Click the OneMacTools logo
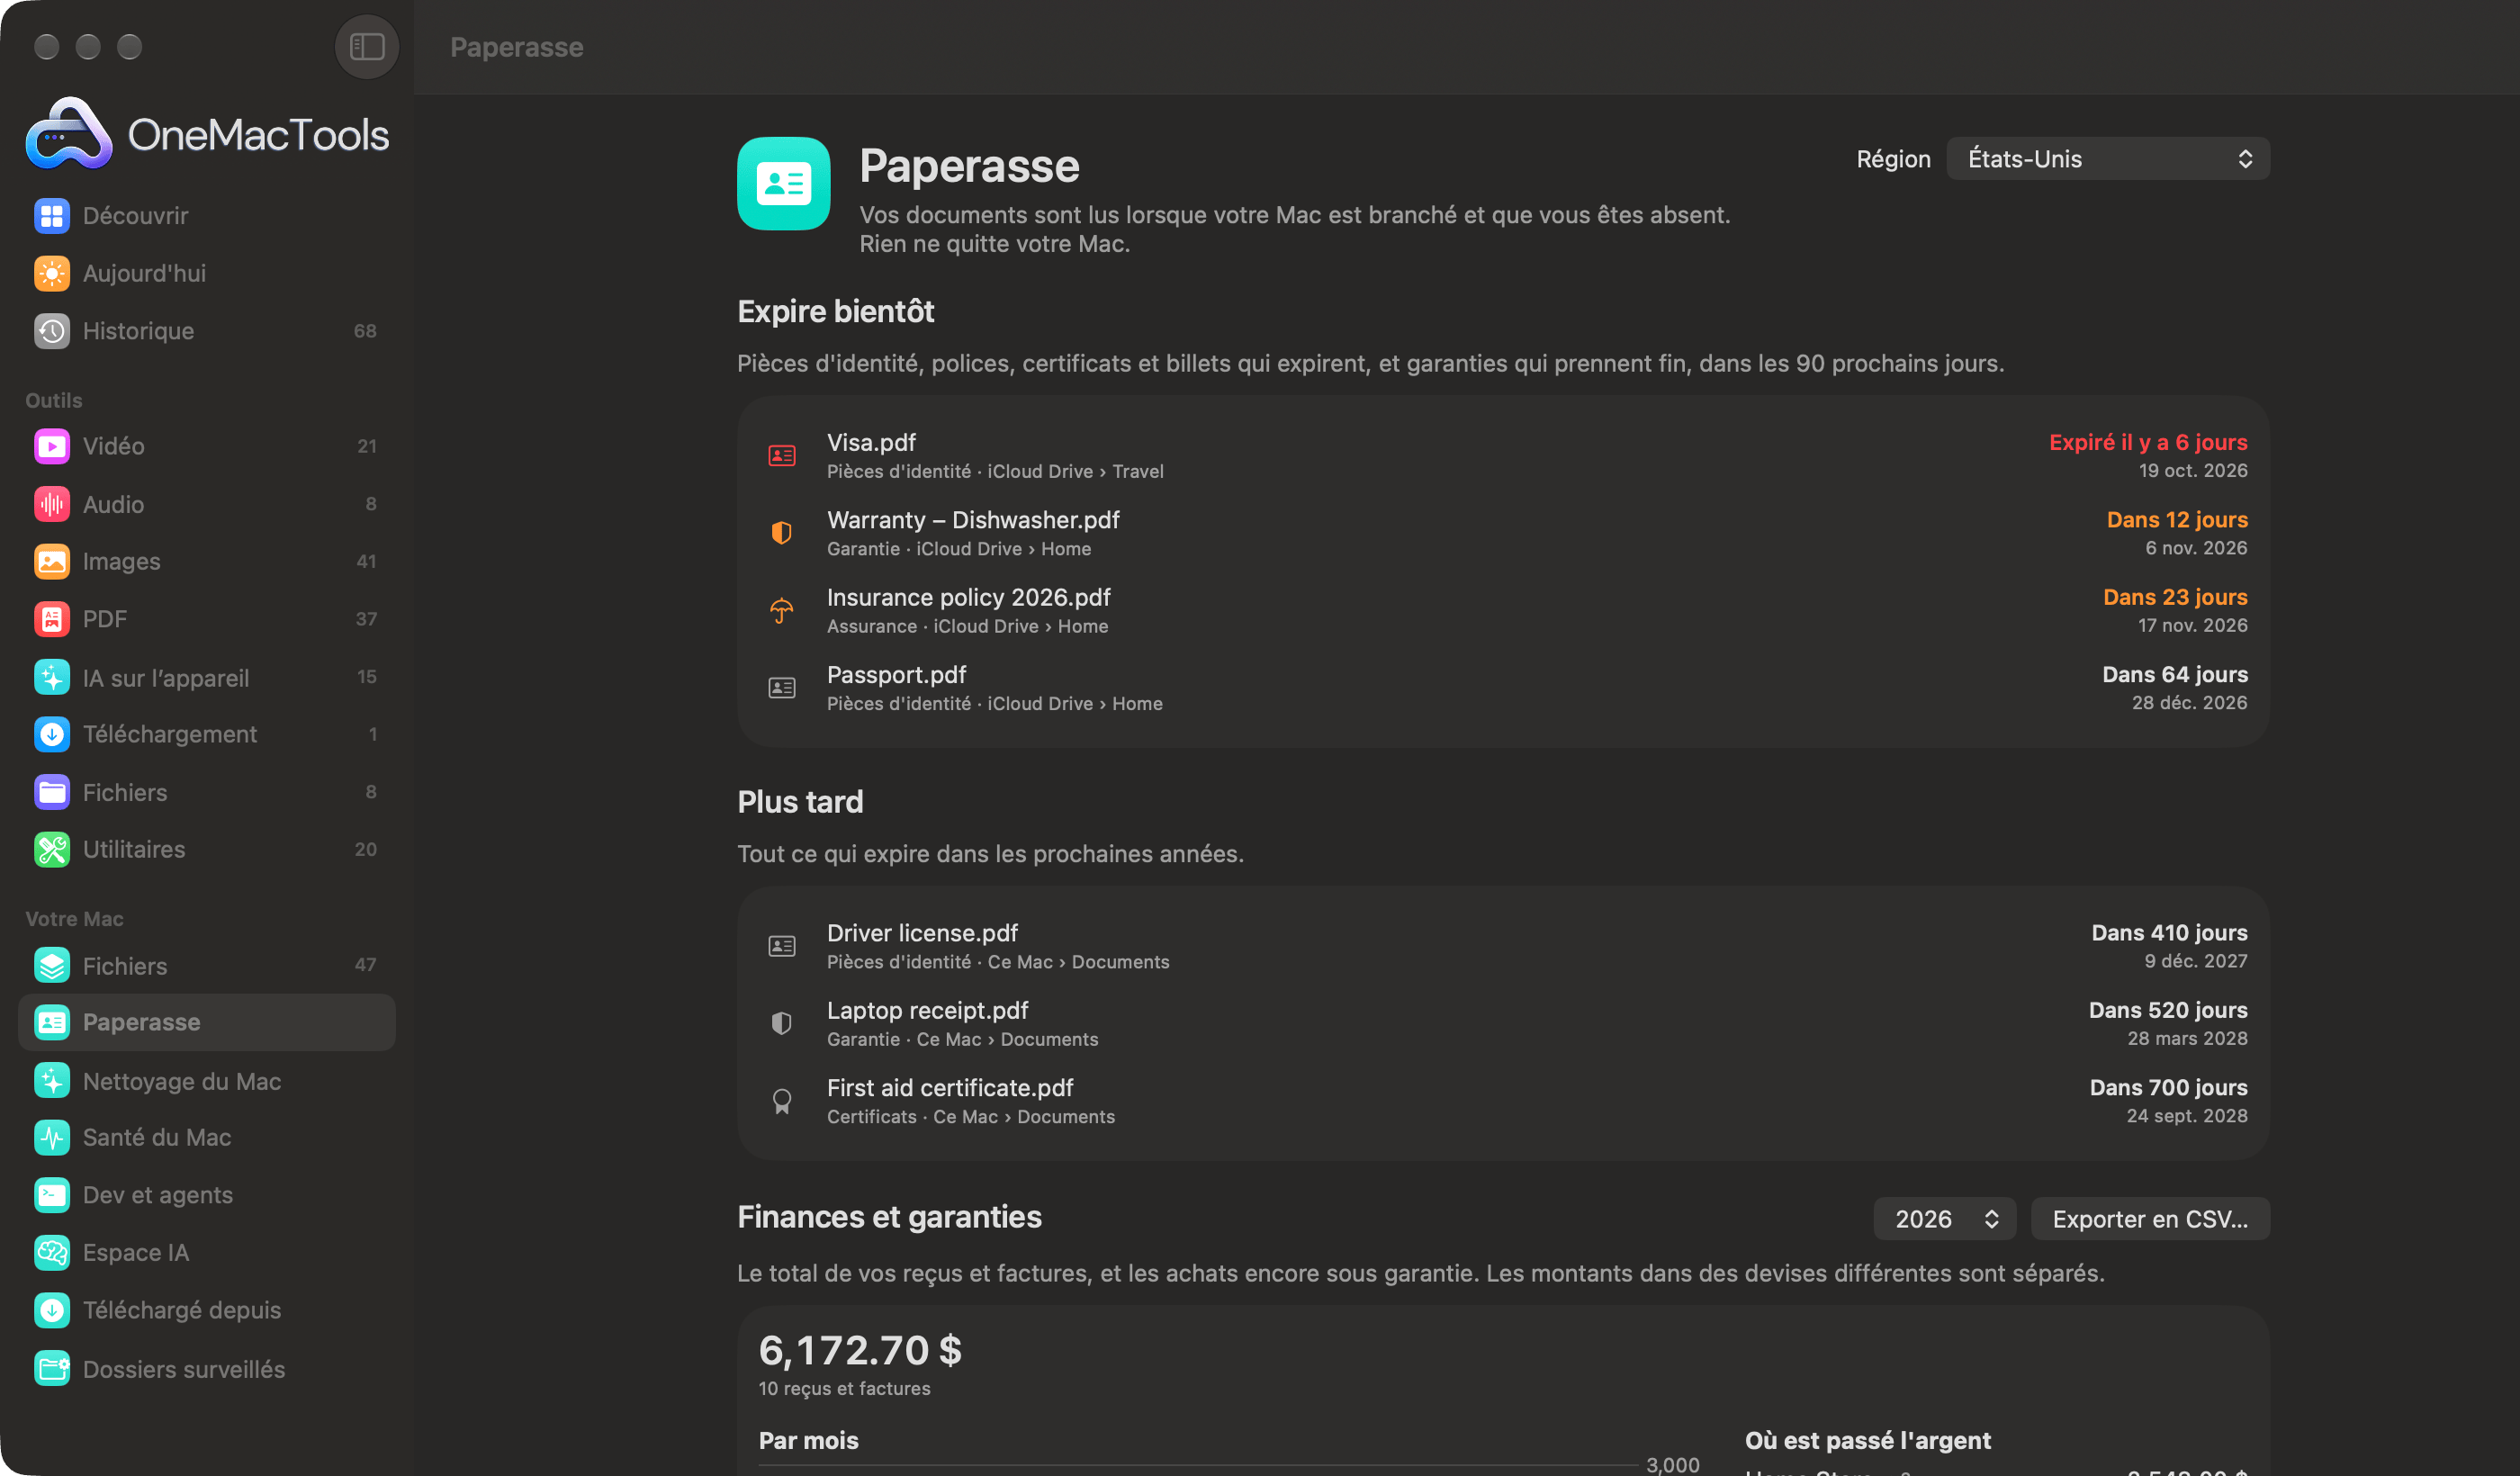 pos(207,133)
